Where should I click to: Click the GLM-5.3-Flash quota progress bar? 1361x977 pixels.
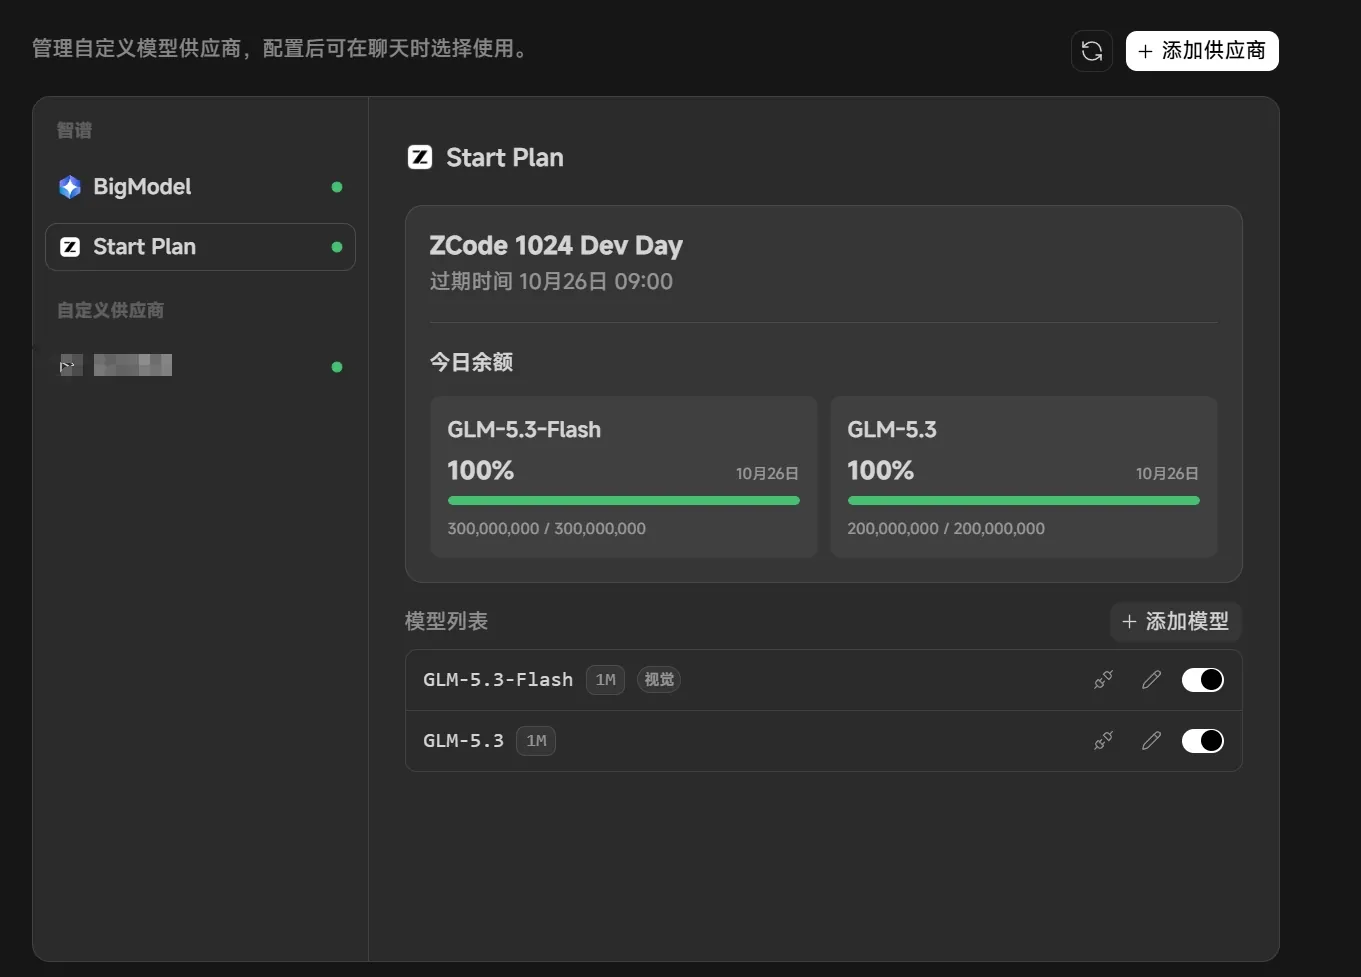[x=624, y=501]
